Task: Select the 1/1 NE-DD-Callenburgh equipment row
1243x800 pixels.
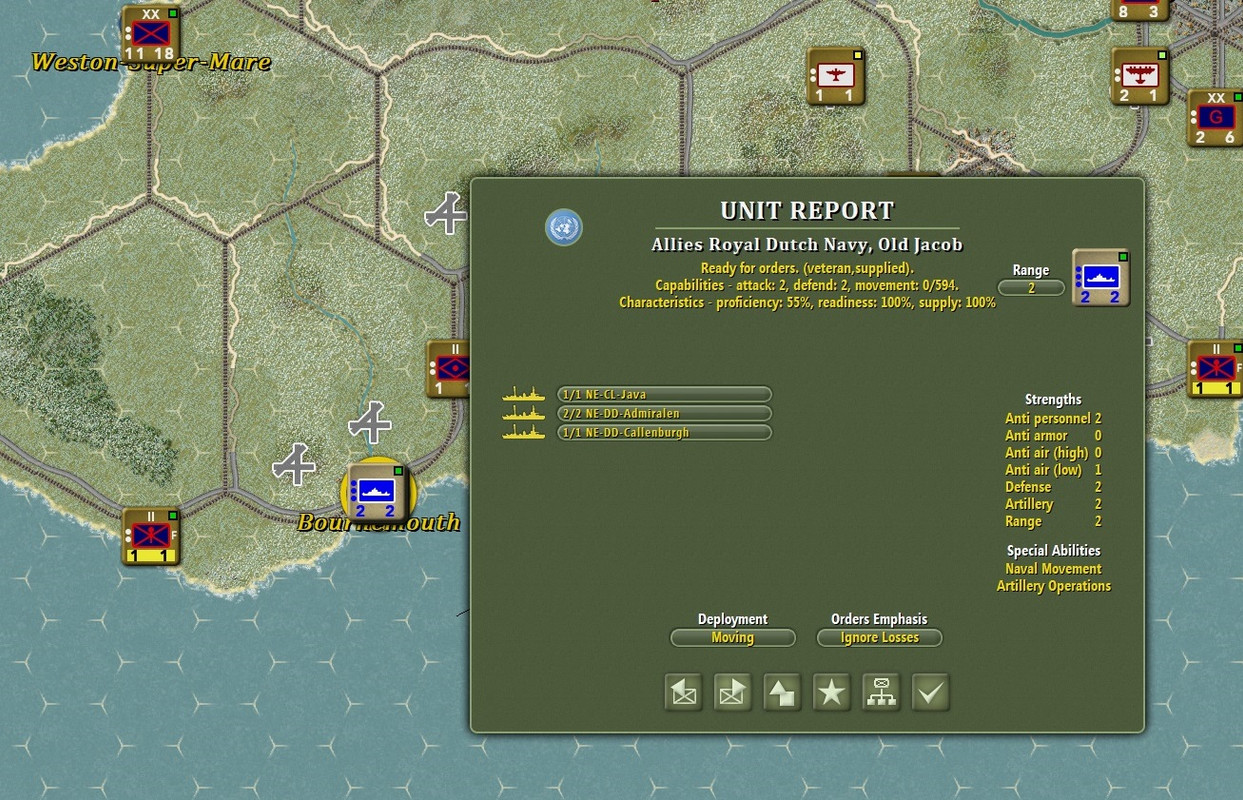Action: coord(664,433)
